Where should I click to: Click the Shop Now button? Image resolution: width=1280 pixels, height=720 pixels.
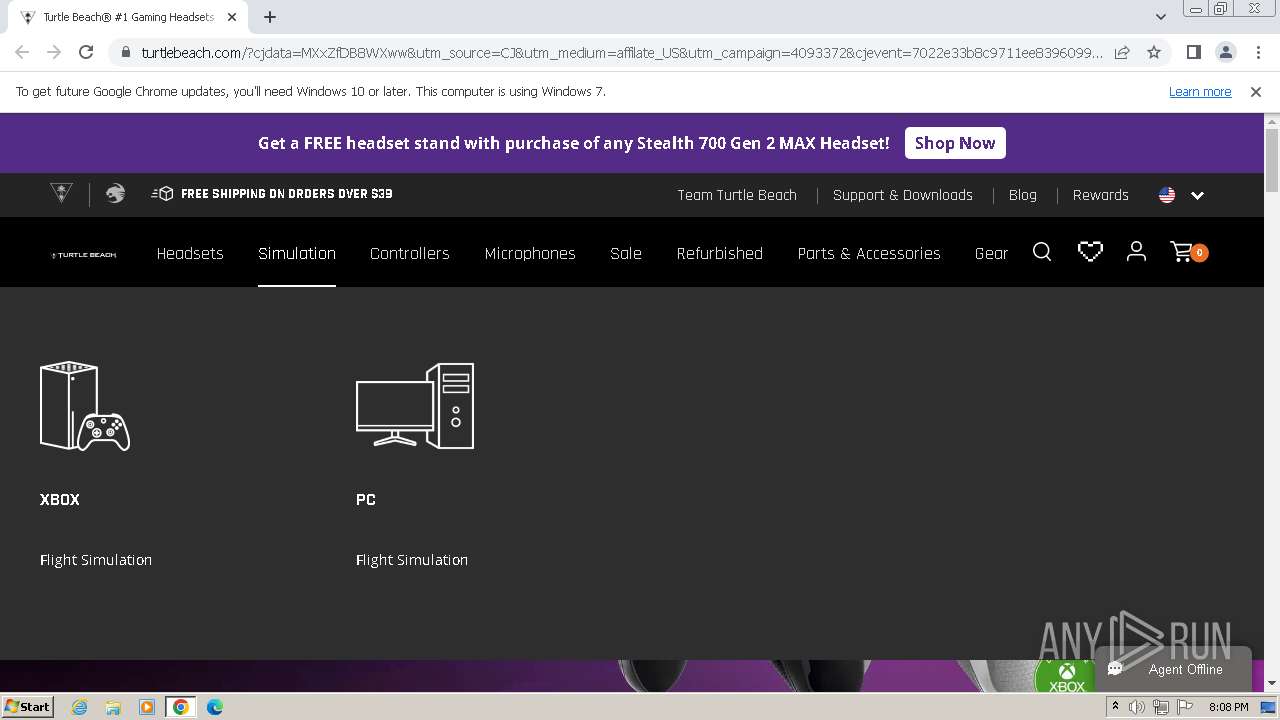pyautogui.click(x=955, y=143)
